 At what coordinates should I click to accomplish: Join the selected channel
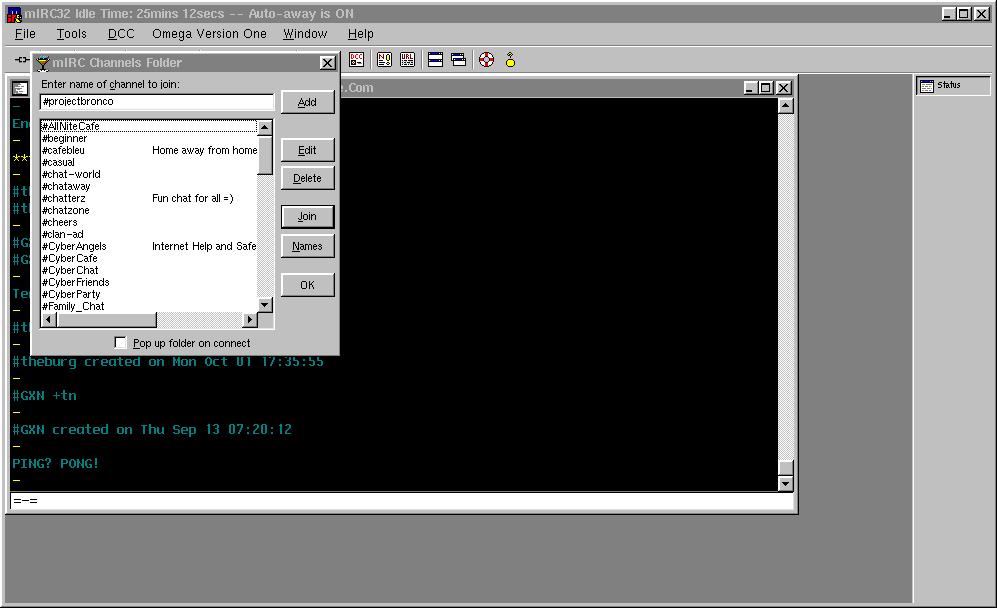(307, 216)
